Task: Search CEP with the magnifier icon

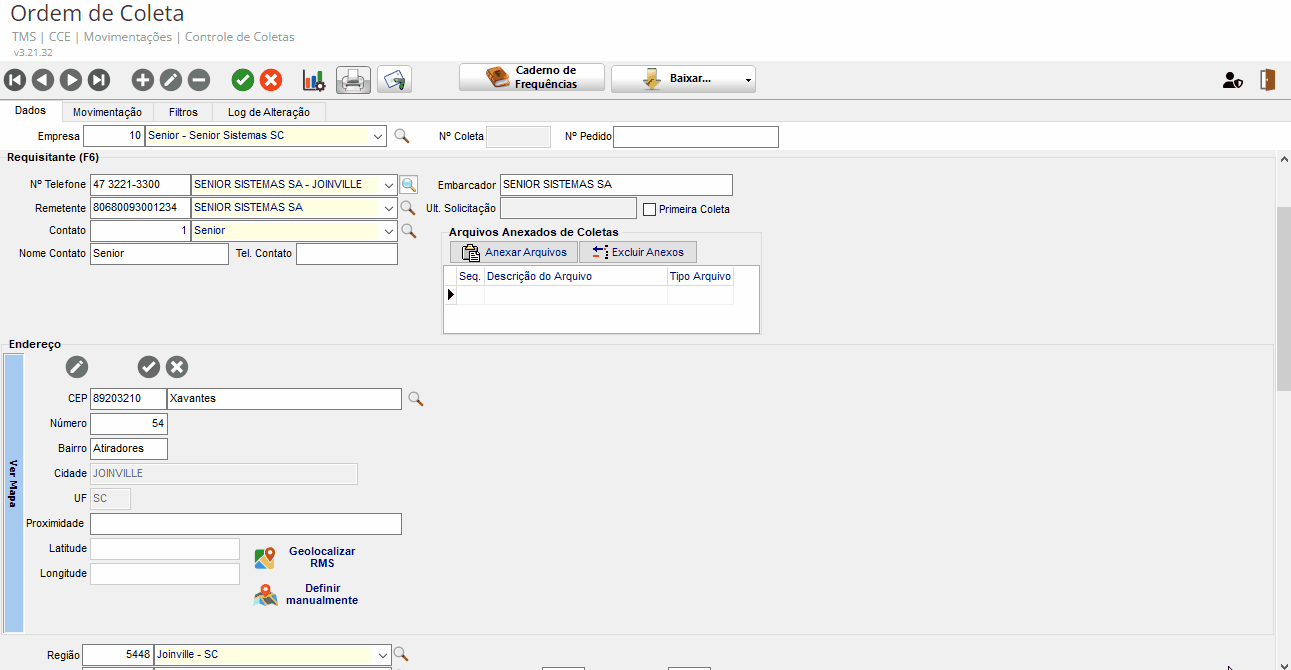Action: point(416,399)
